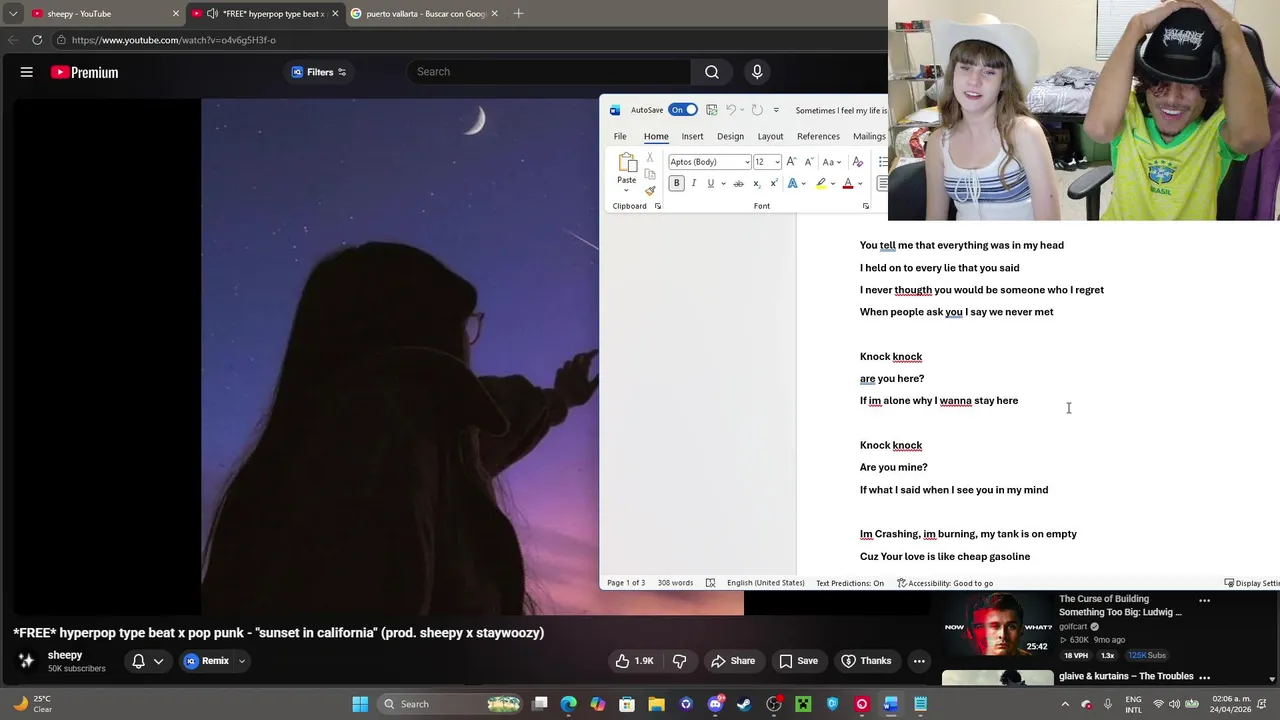
Task: Toggle Subscript formatting
Action: tap(757, 184)
